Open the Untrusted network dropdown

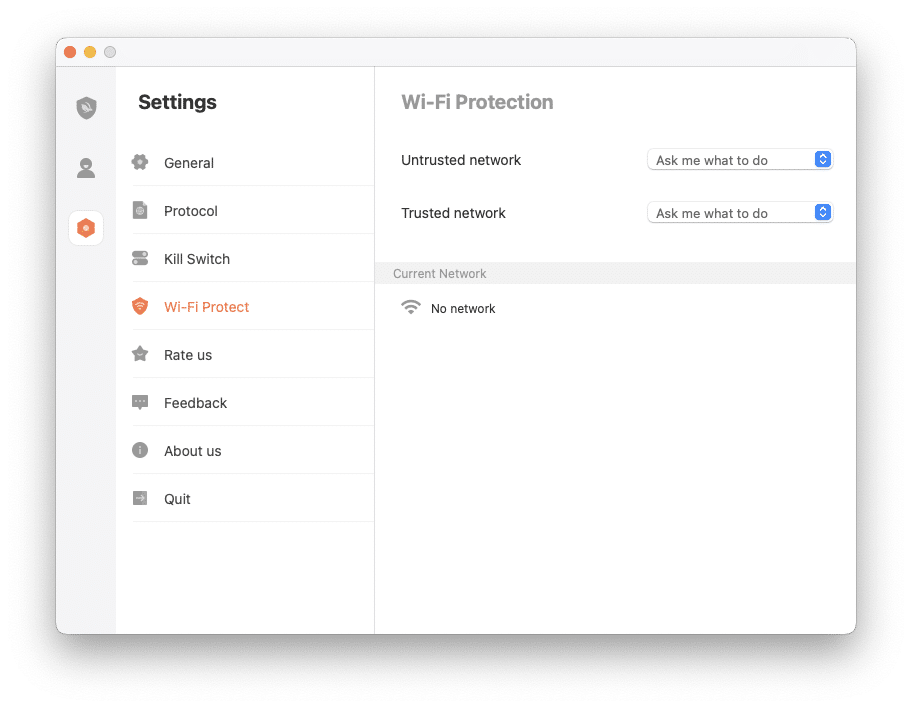tap(740, 159)
